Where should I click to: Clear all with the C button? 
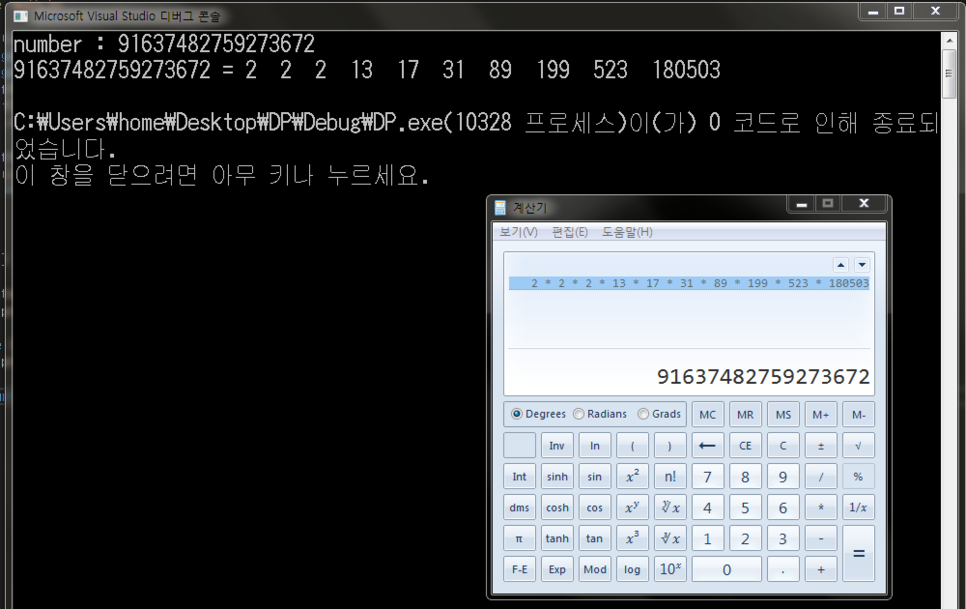point(783,445)
